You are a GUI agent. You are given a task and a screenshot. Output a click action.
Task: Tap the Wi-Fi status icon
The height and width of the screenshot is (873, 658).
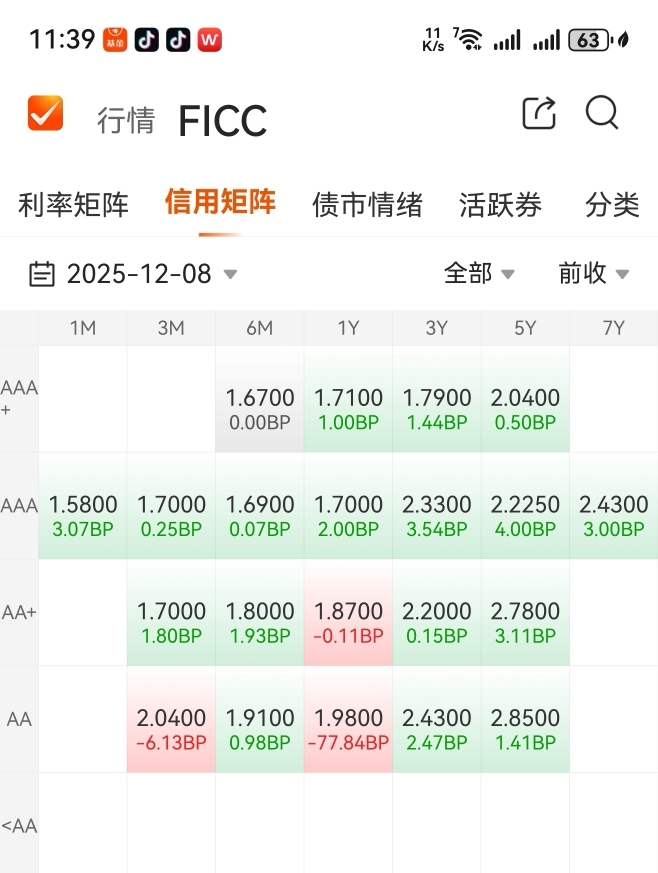pos(468,40)
